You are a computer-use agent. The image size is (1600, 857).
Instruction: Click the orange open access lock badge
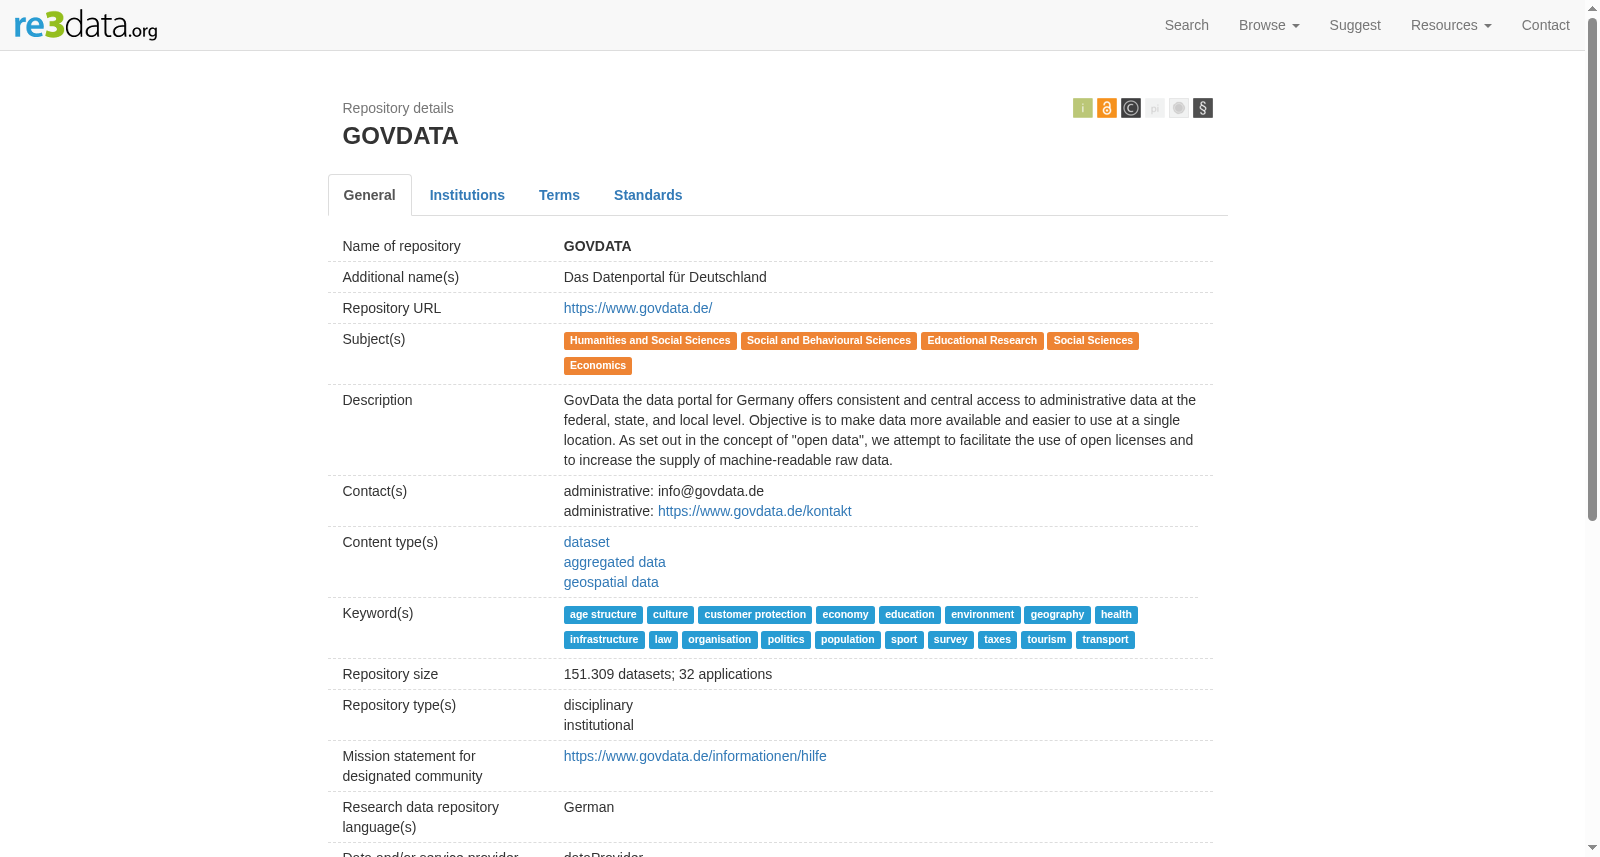click(x=1107, y=108)
